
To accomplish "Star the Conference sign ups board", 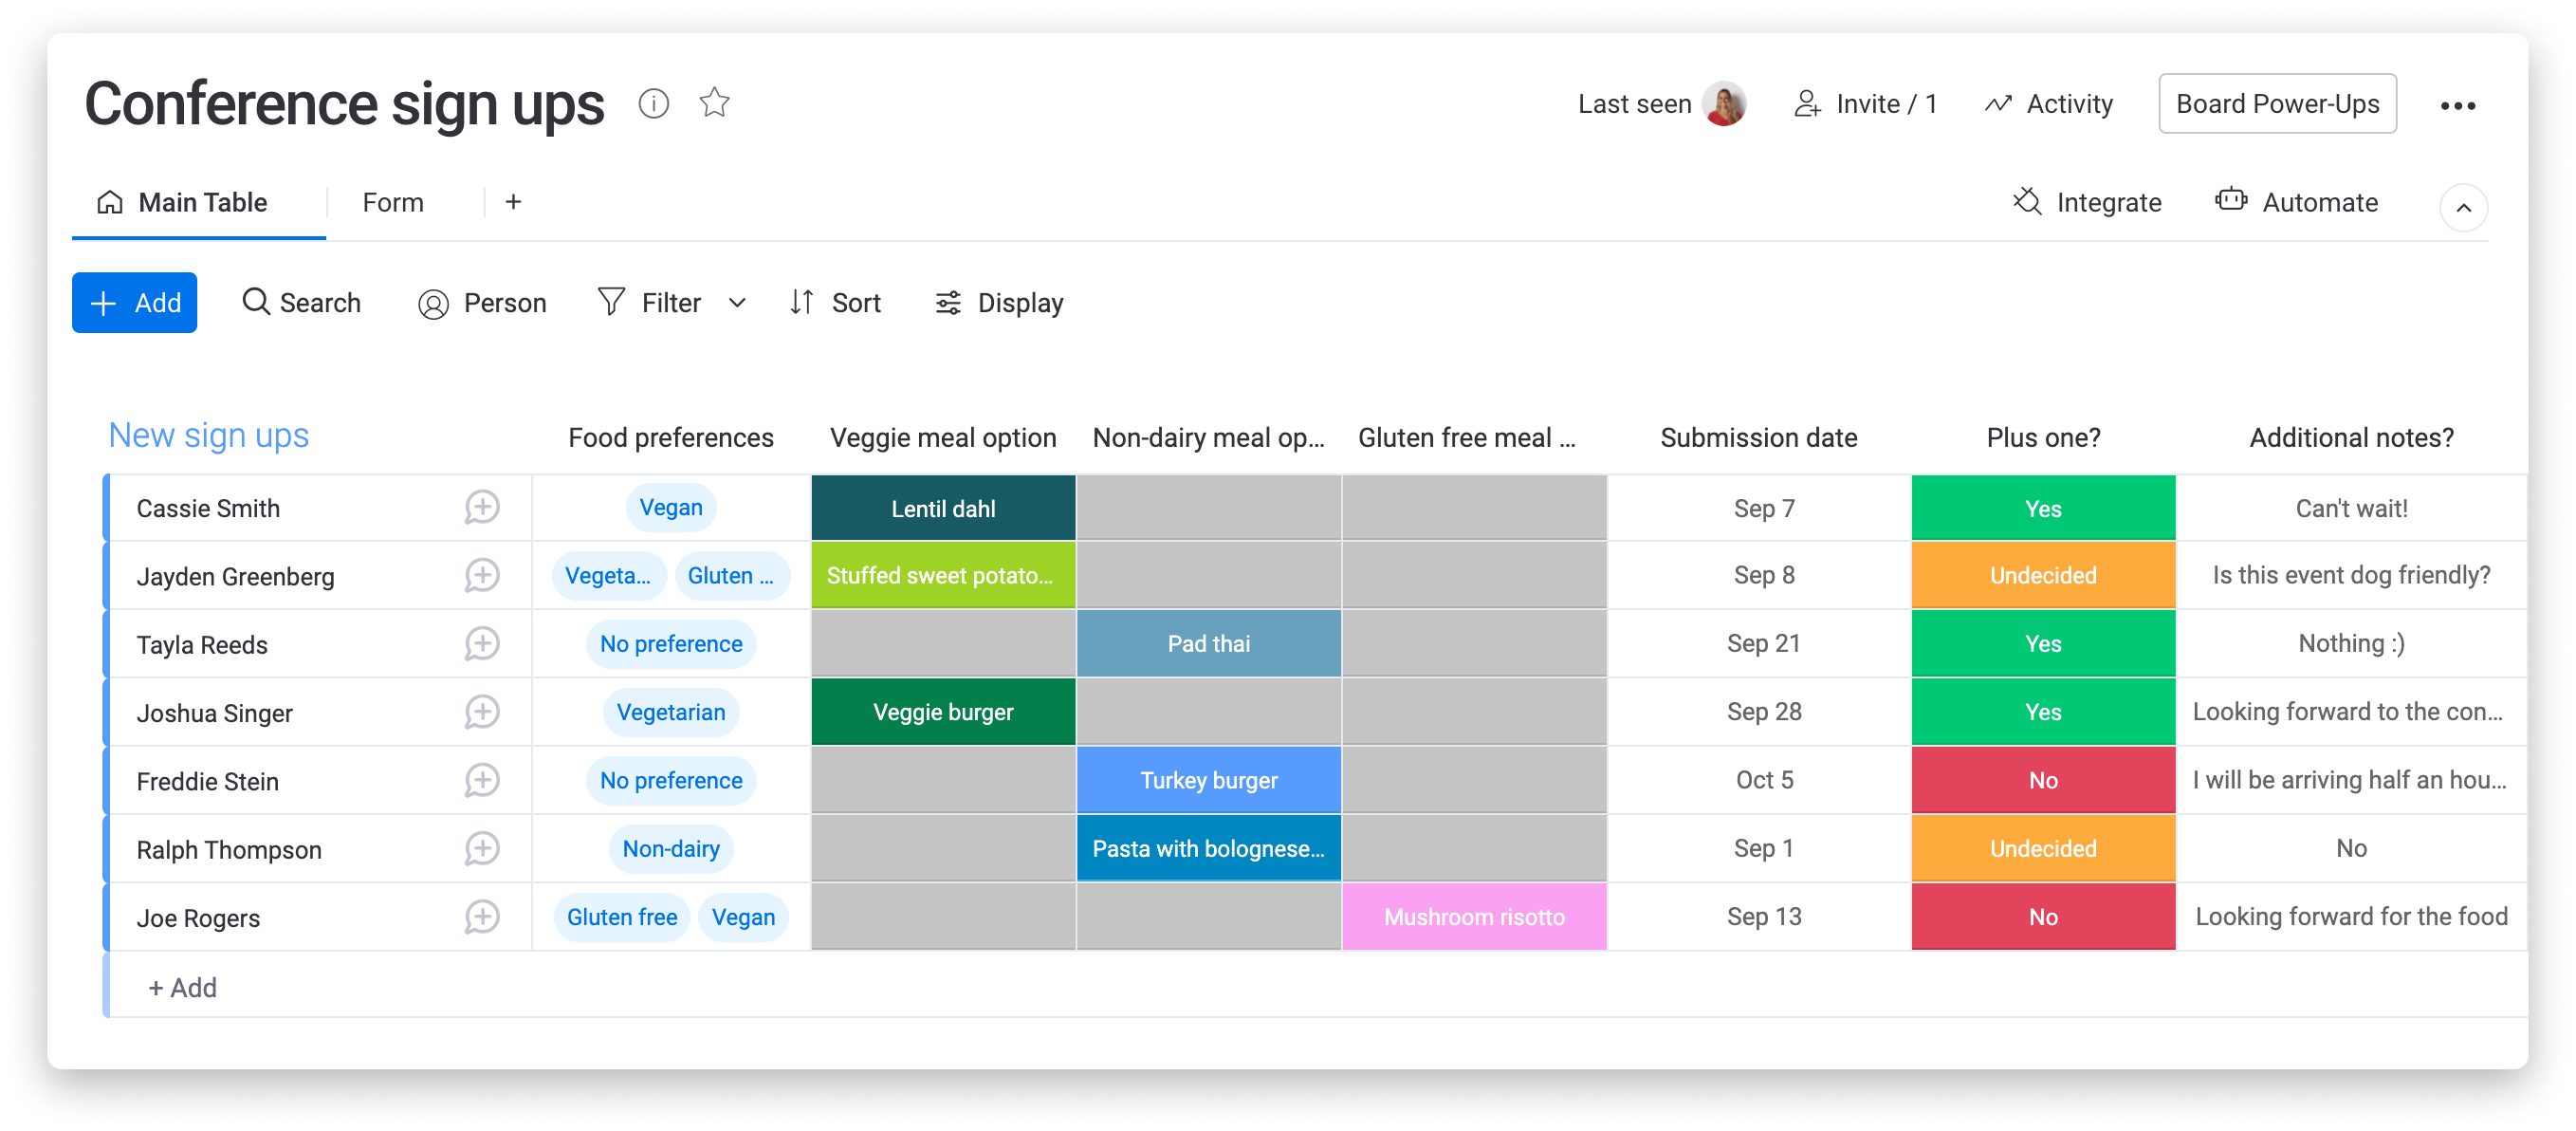I will click(x=714, y=103).
